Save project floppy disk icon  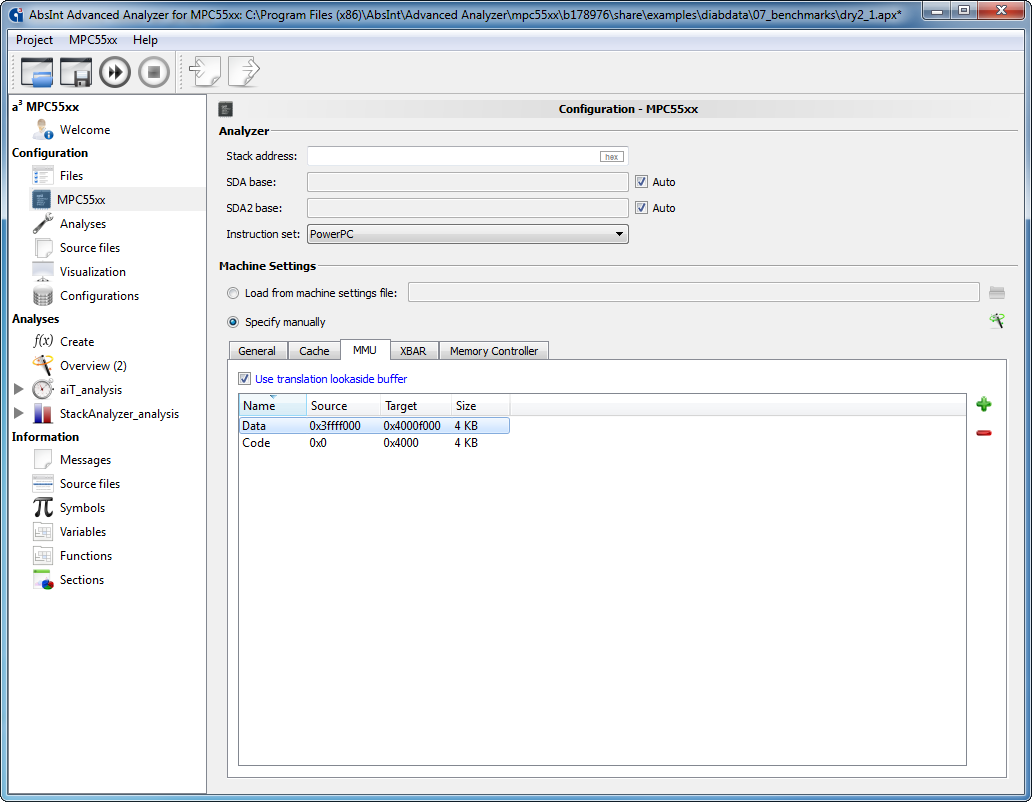[76, 72]
